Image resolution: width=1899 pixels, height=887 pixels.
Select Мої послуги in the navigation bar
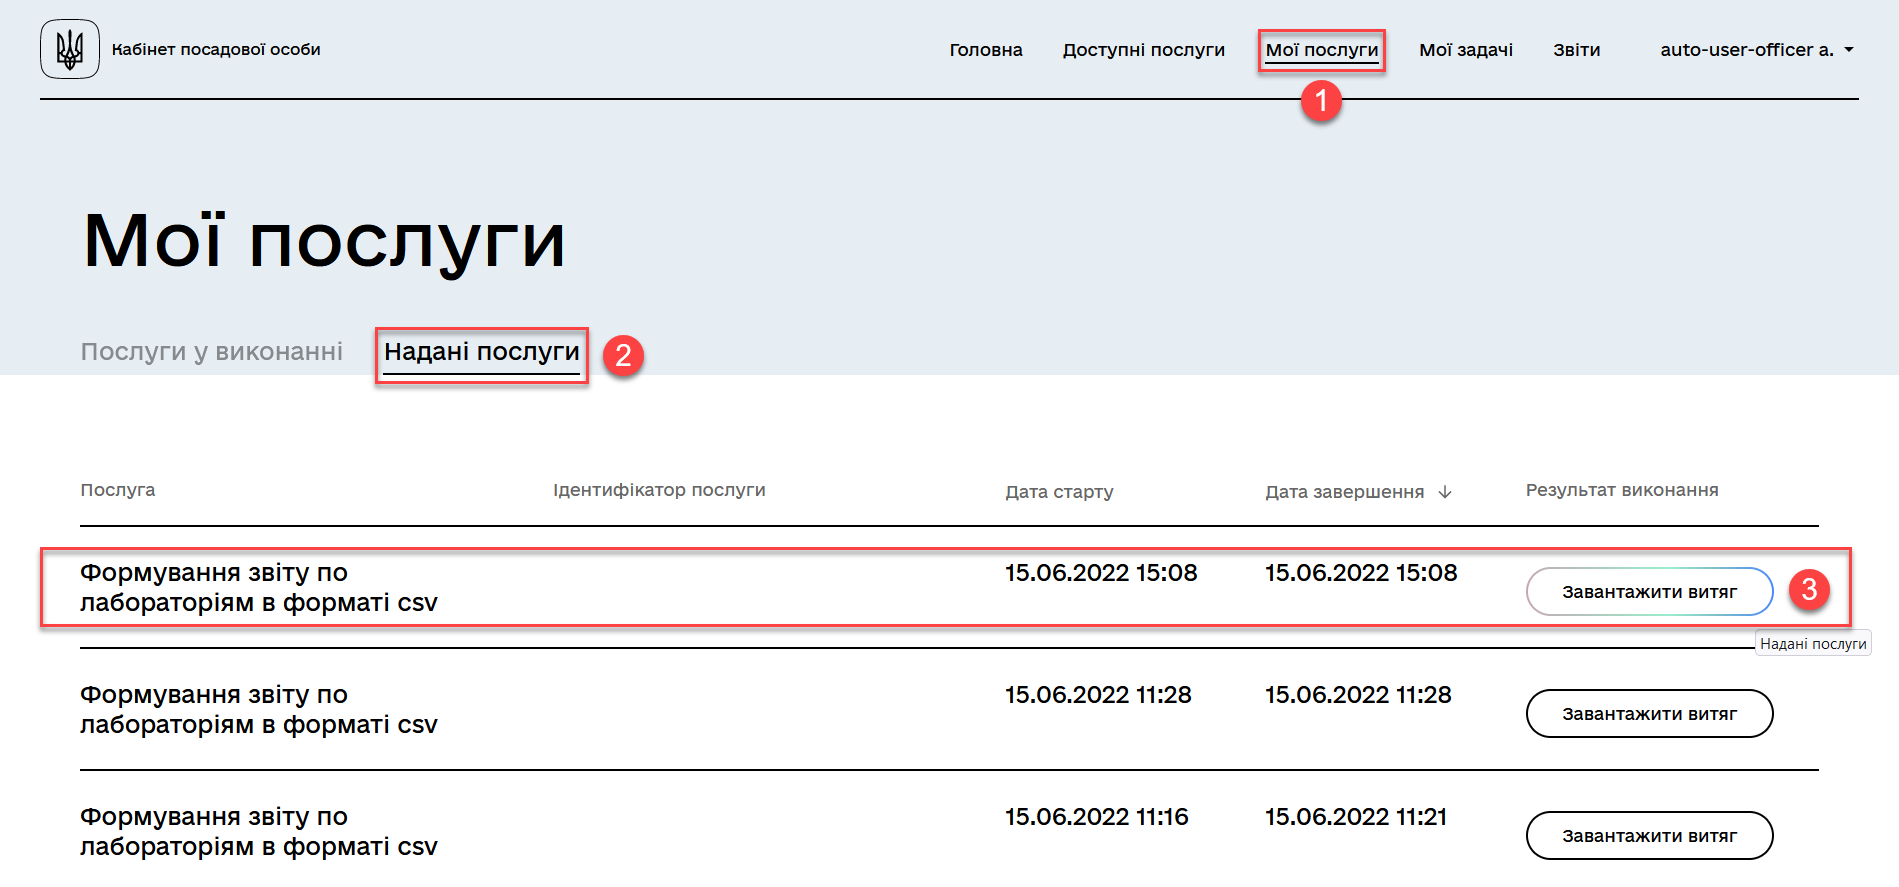tap(1321, 50)
